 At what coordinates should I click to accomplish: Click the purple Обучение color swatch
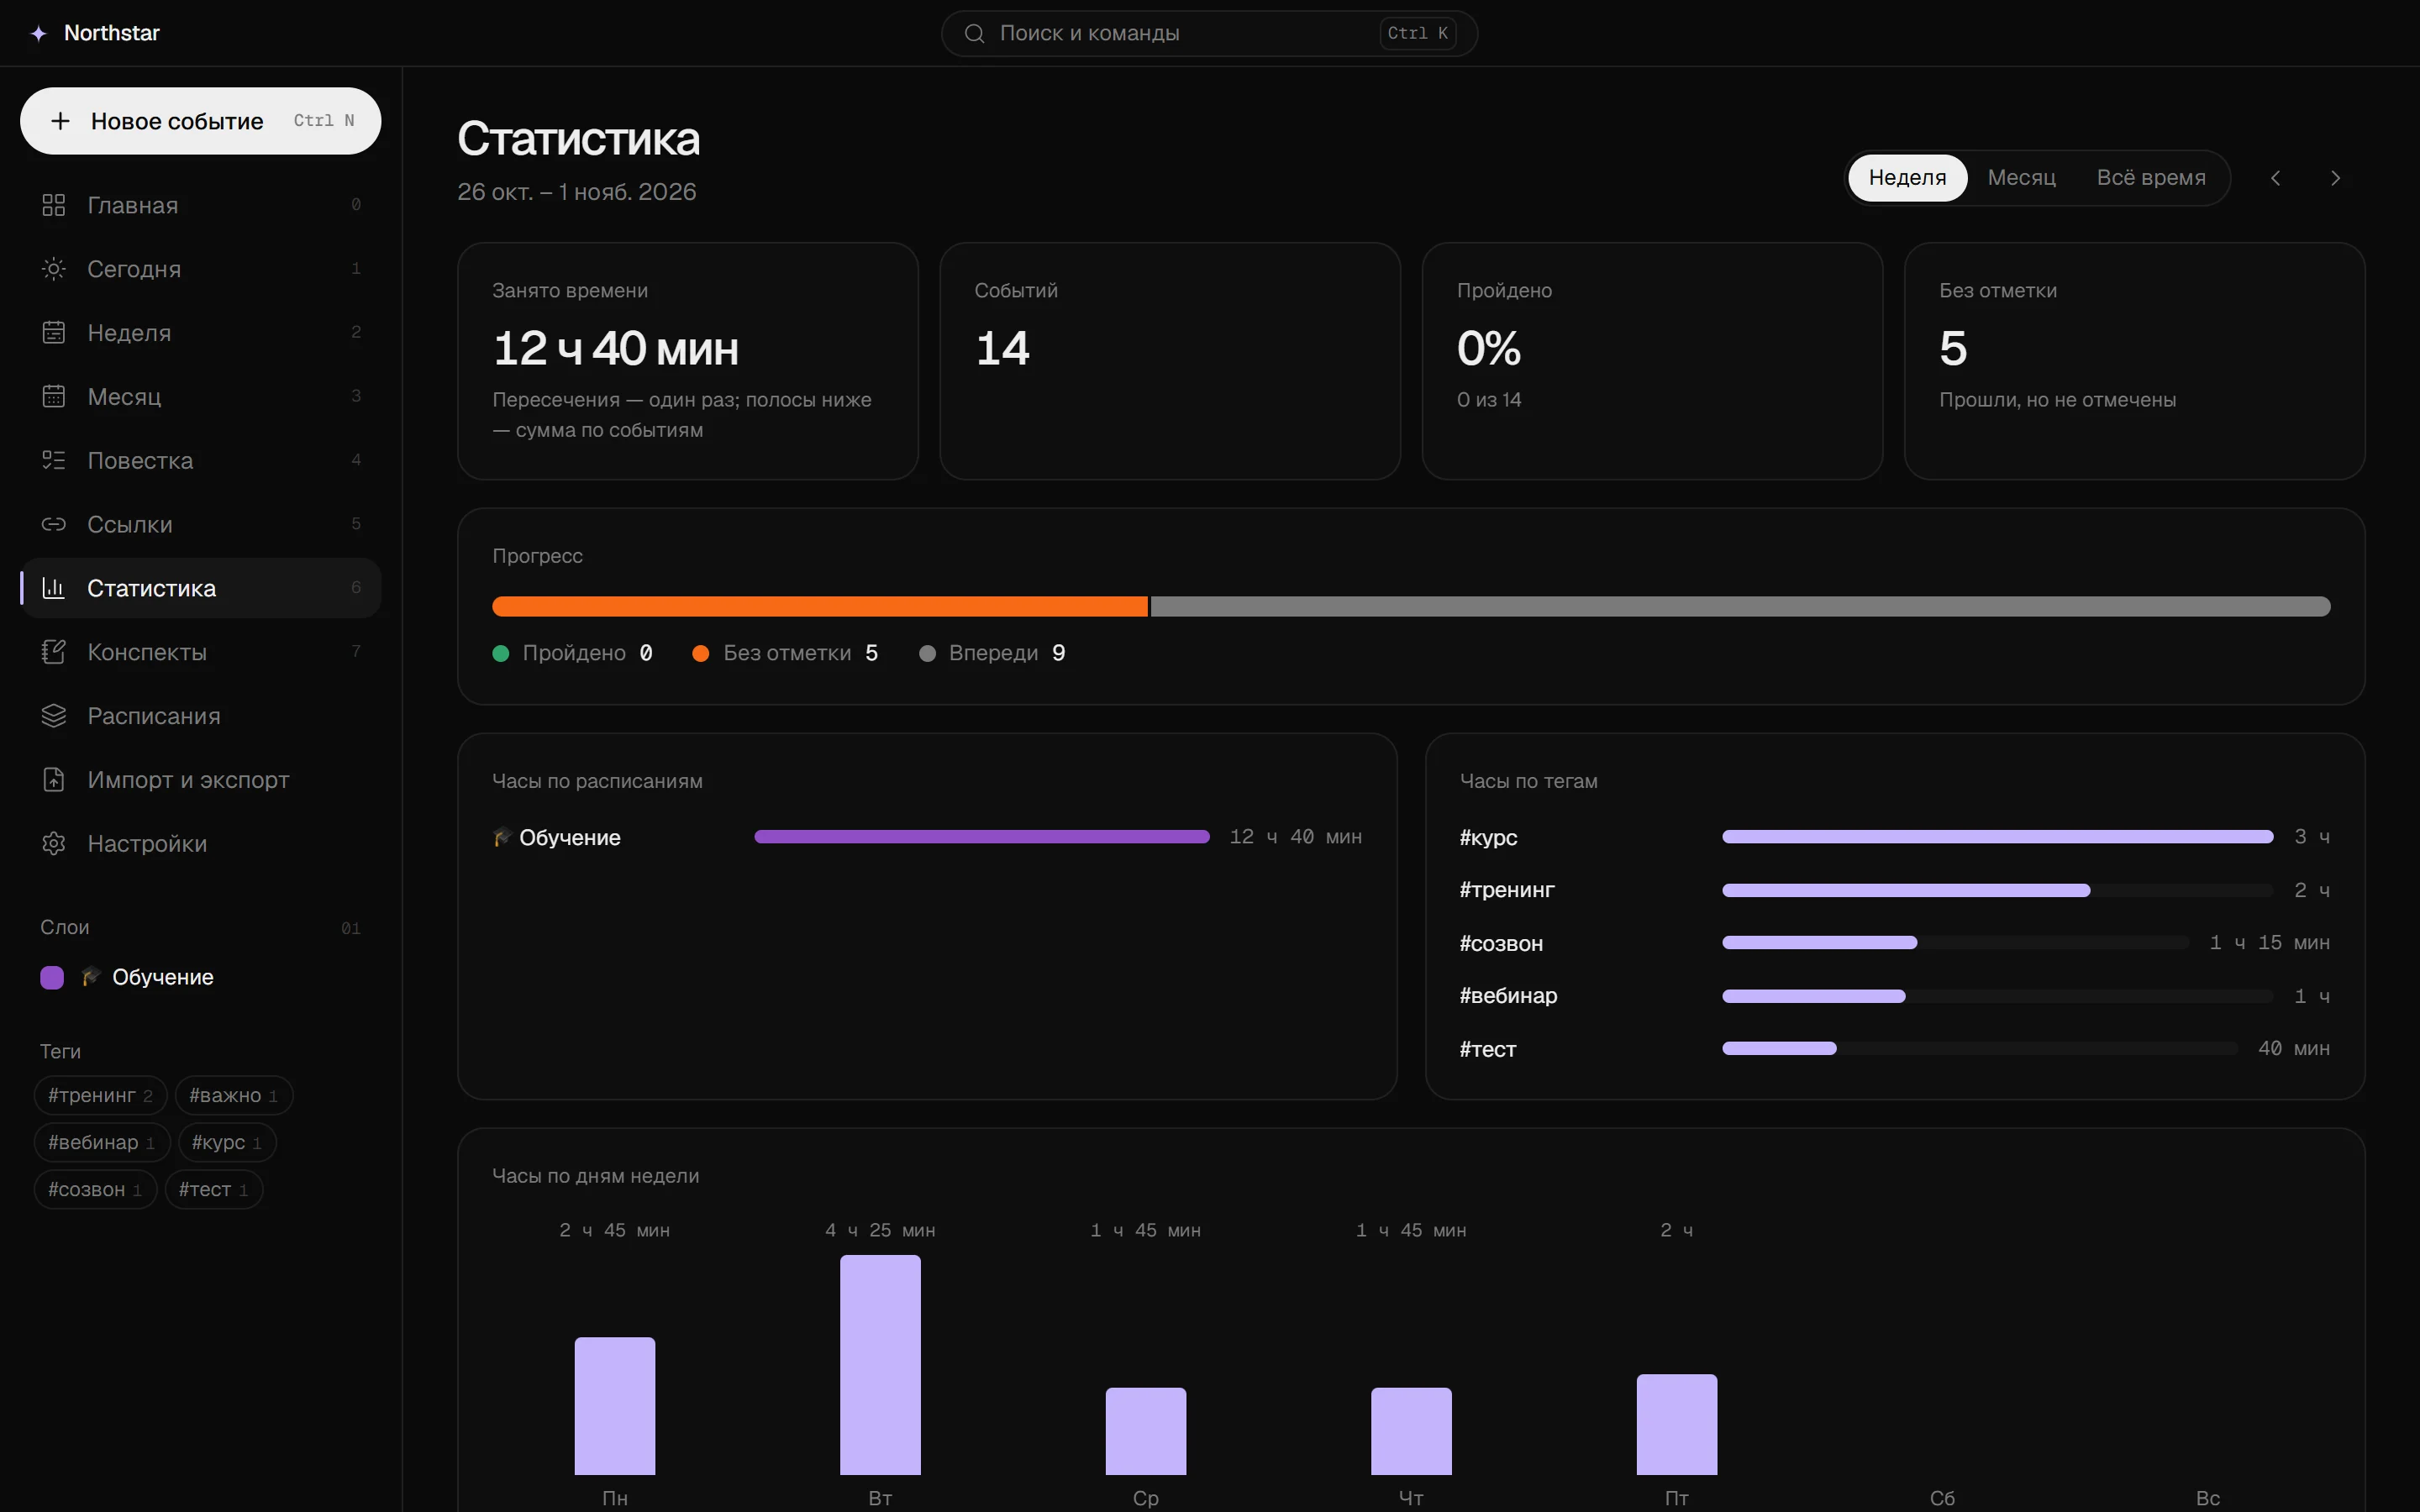click(52, 977)
